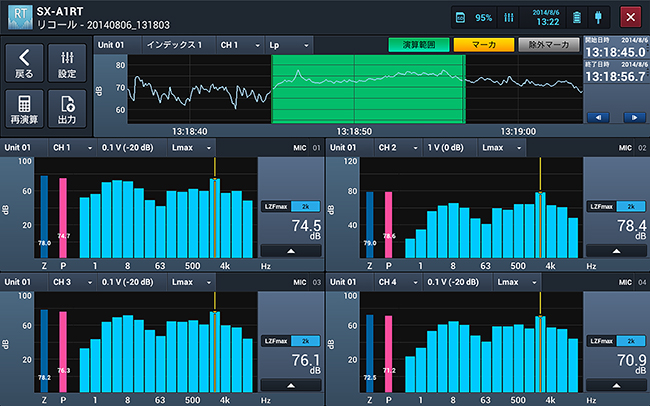Expand the up arrow under 70.9 dB
Viewport: 650px width, 406px height.
tap(616, 385)
